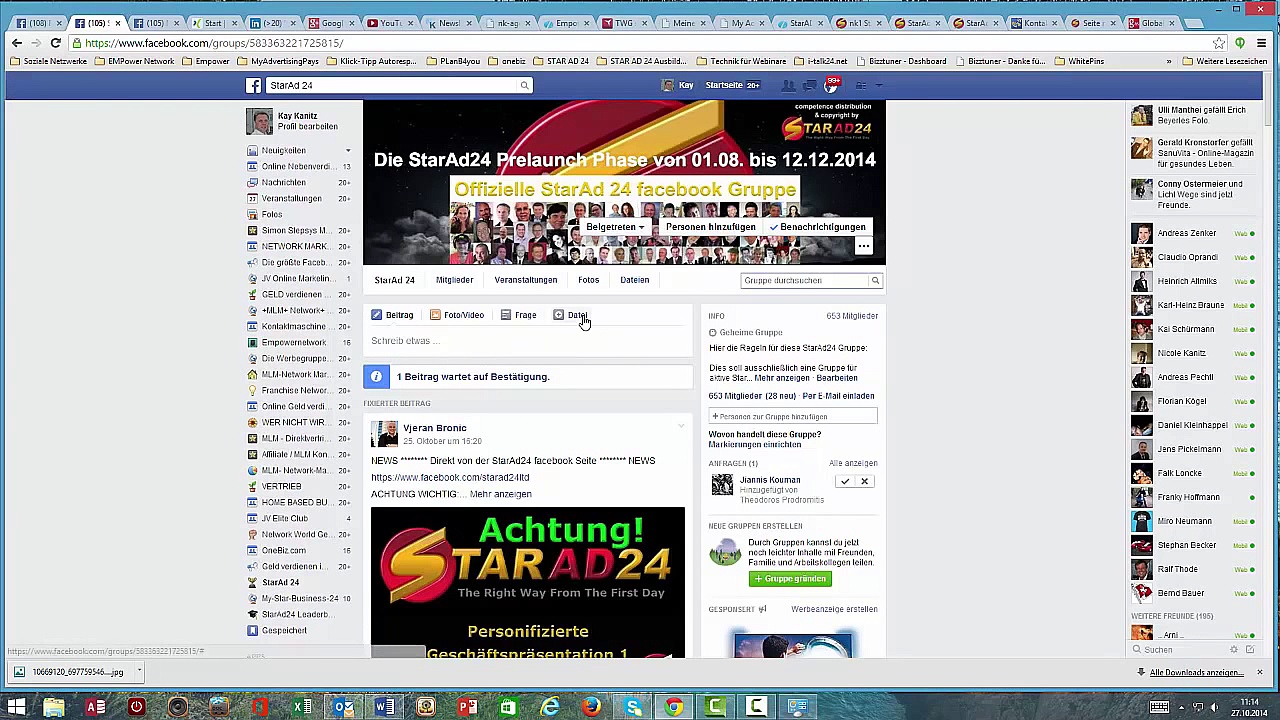Bookmark this page with the star icon
Image resolution: width=1280 pixels, height=720 pixels.
tap(1218, 43)
